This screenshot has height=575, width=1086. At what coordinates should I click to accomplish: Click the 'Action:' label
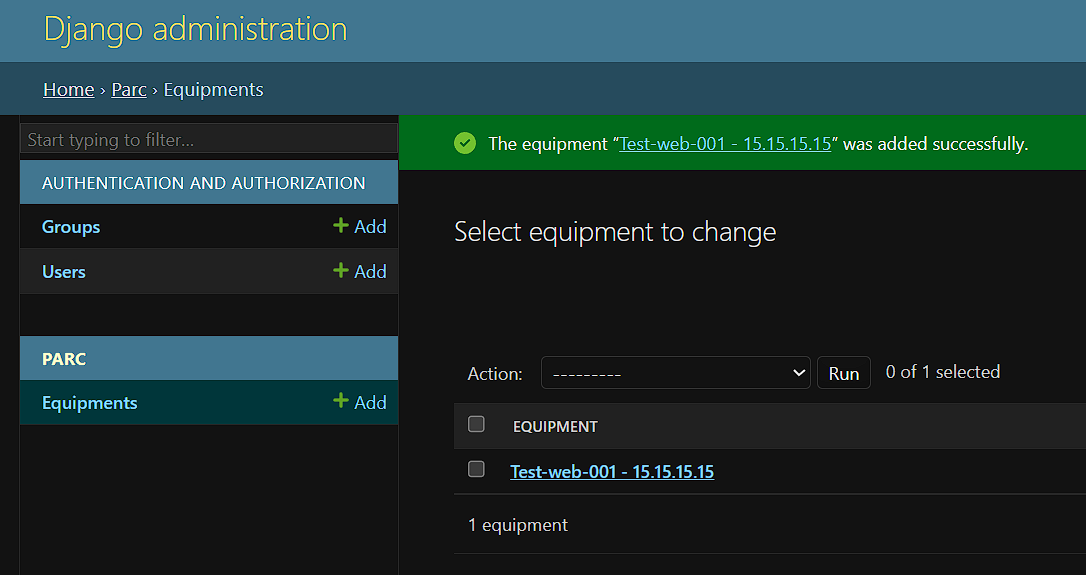coord(495,374)
